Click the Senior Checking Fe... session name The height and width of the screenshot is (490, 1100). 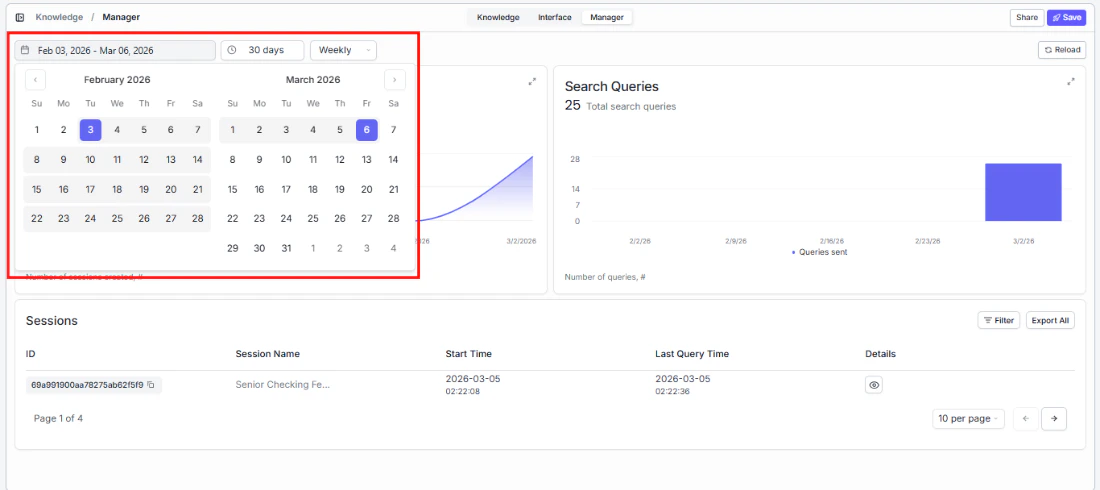[x=282, y=385]
